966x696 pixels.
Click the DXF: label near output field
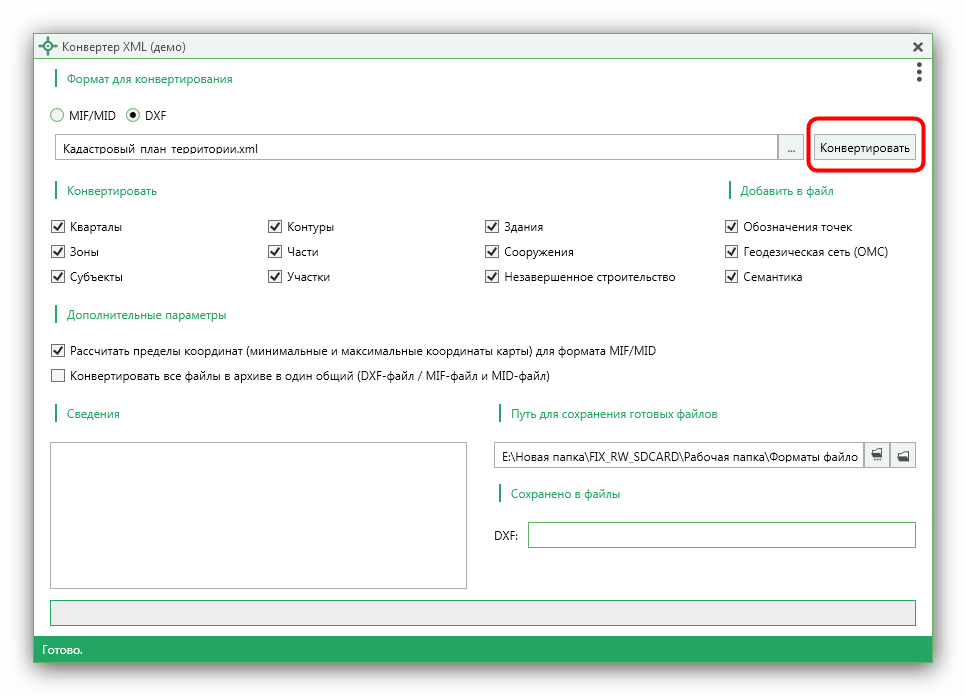(x=506, y=536)
